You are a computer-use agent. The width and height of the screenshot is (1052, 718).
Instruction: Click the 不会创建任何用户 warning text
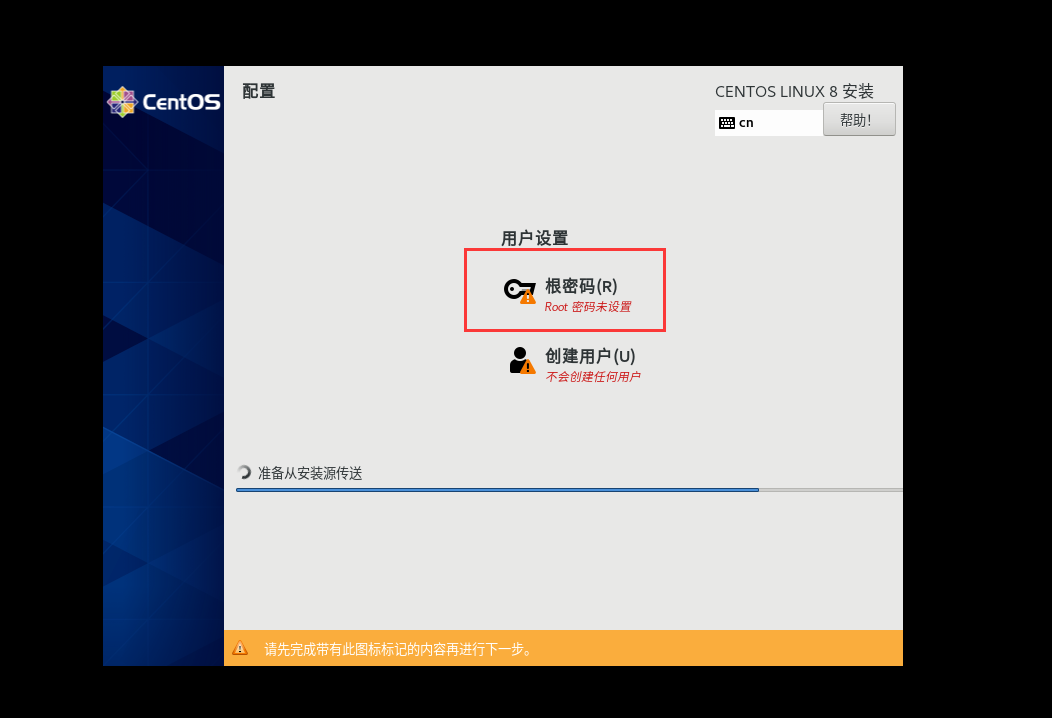pyautogui.click(x=594, y=377)
